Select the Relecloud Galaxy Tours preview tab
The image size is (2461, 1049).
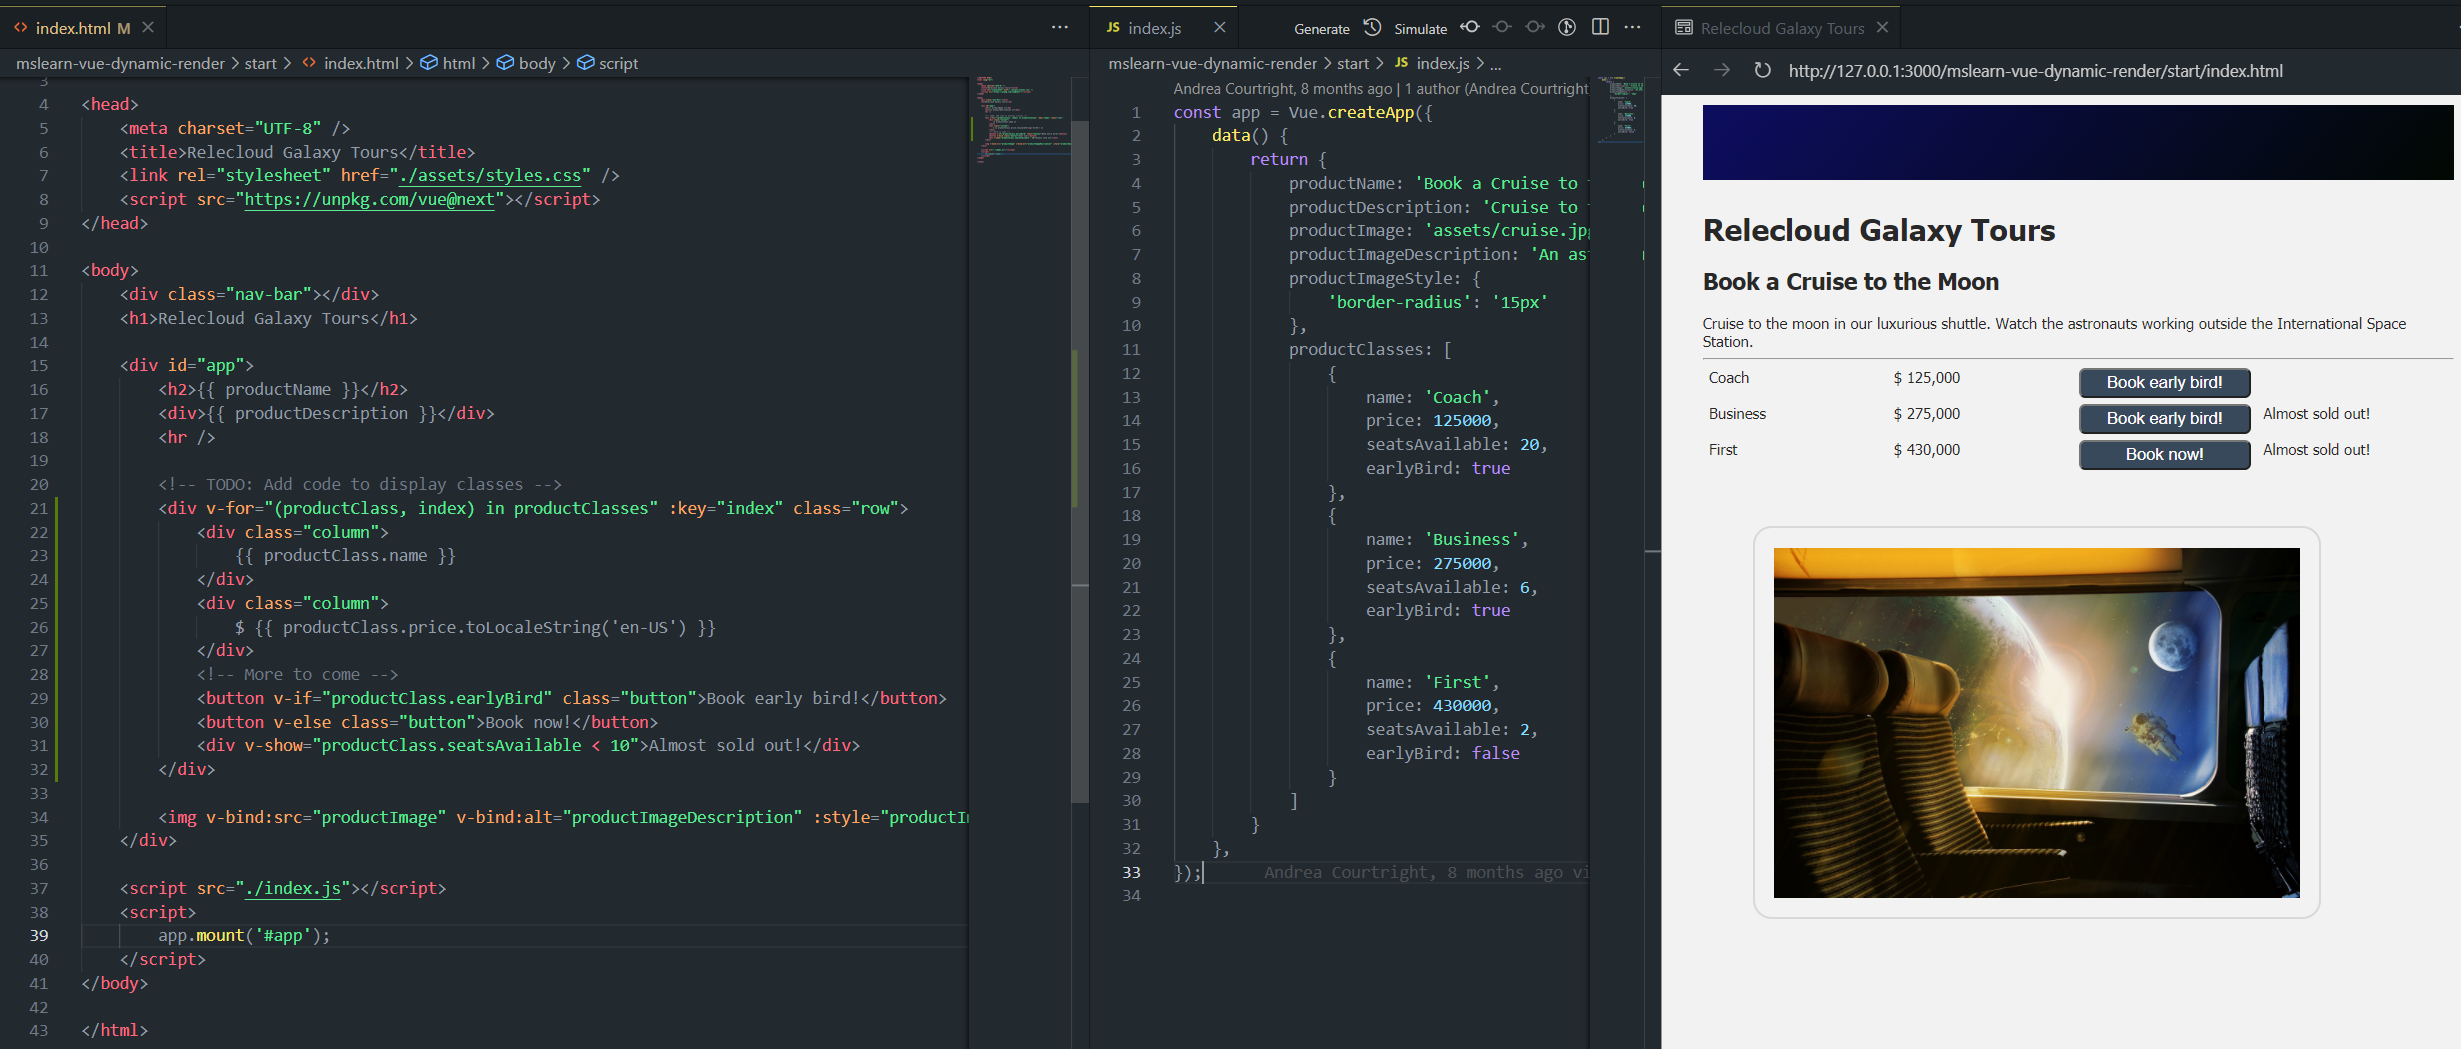pyautogui.click(x=1781, y=28)
